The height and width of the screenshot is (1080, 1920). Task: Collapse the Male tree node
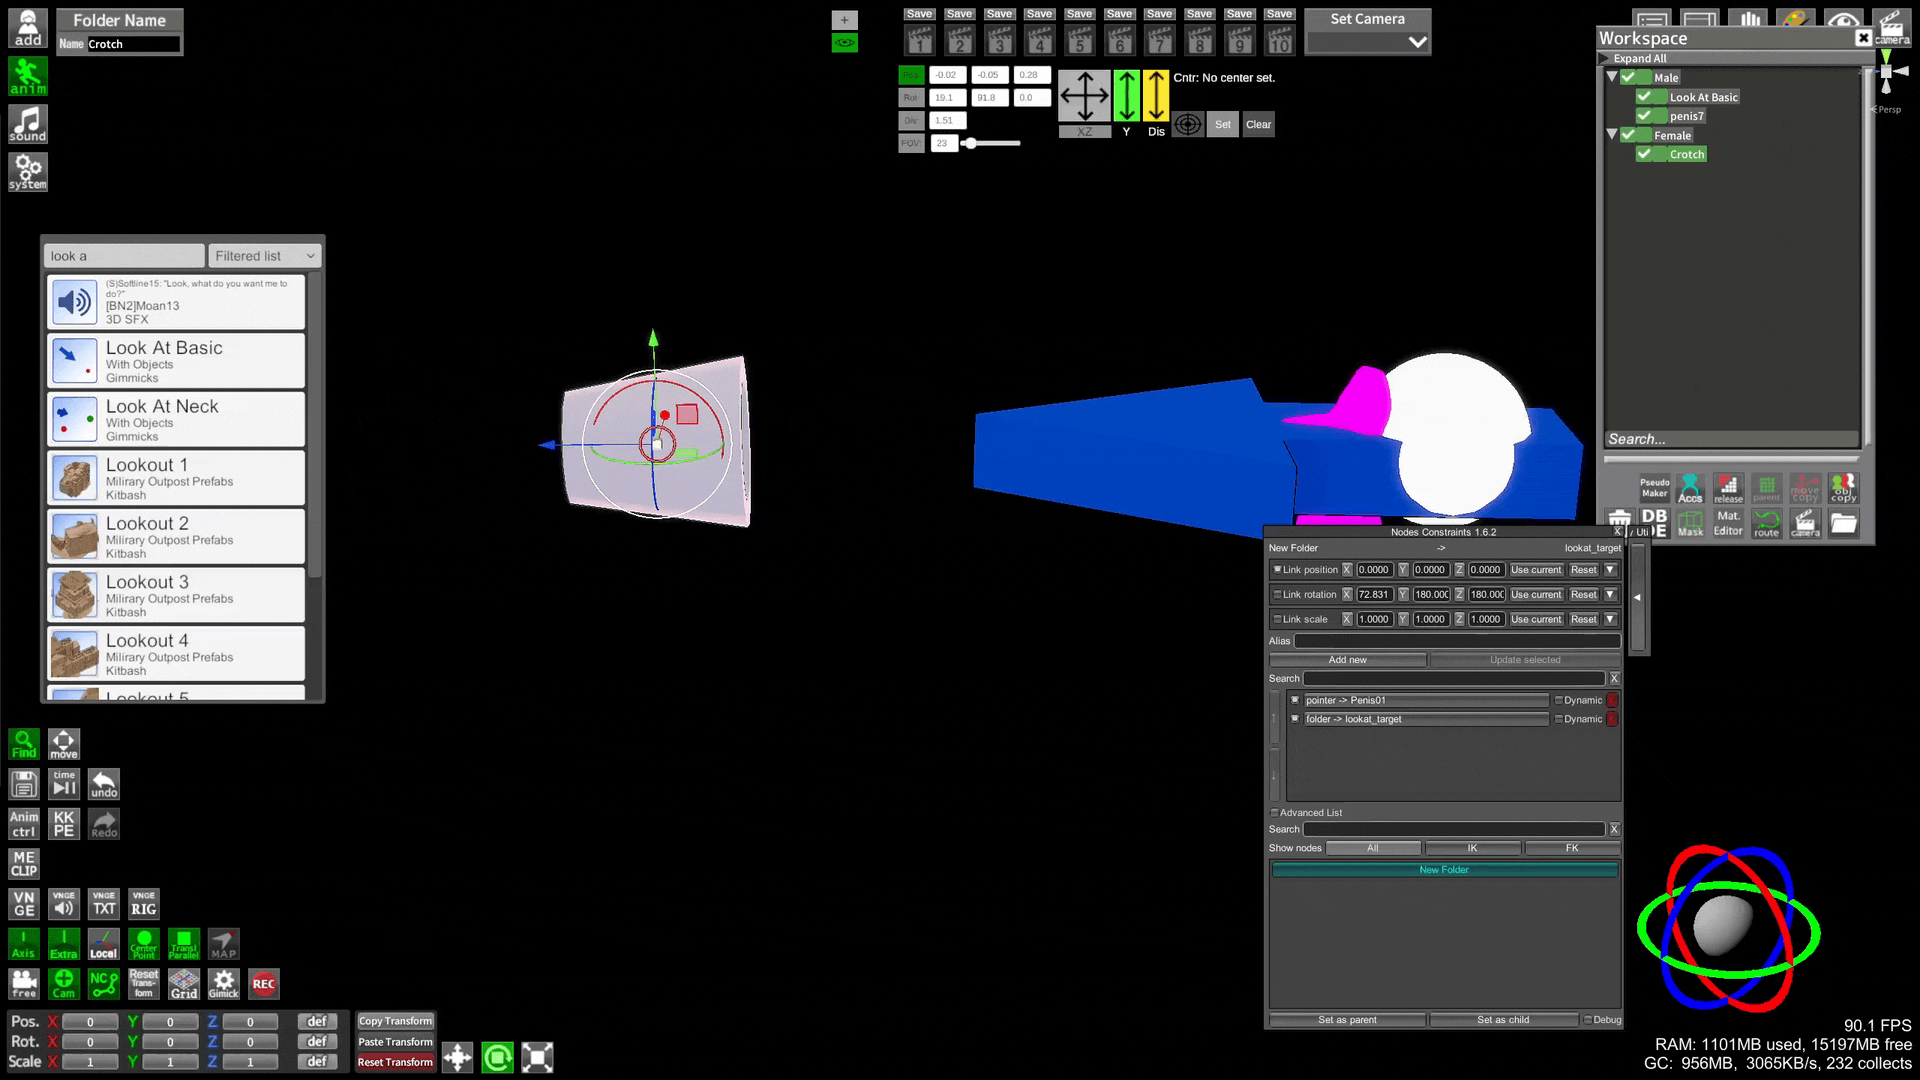(x=1612, y=77)
